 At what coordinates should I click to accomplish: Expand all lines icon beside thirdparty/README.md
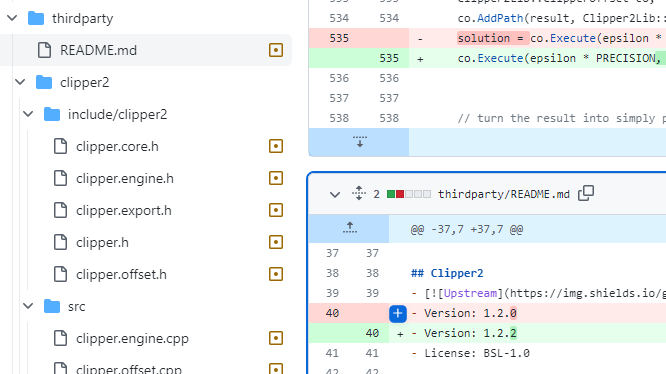(359, 194)
